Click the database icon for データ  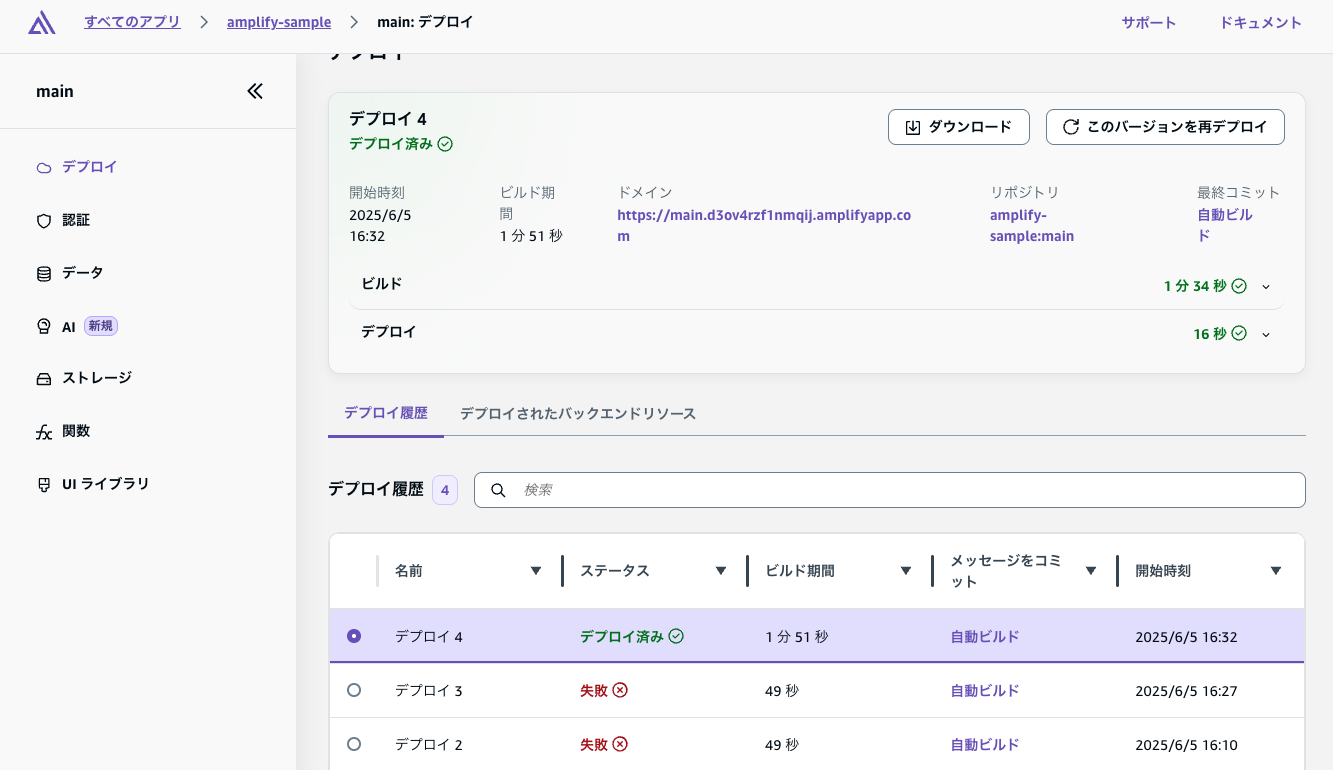(44, 274)
